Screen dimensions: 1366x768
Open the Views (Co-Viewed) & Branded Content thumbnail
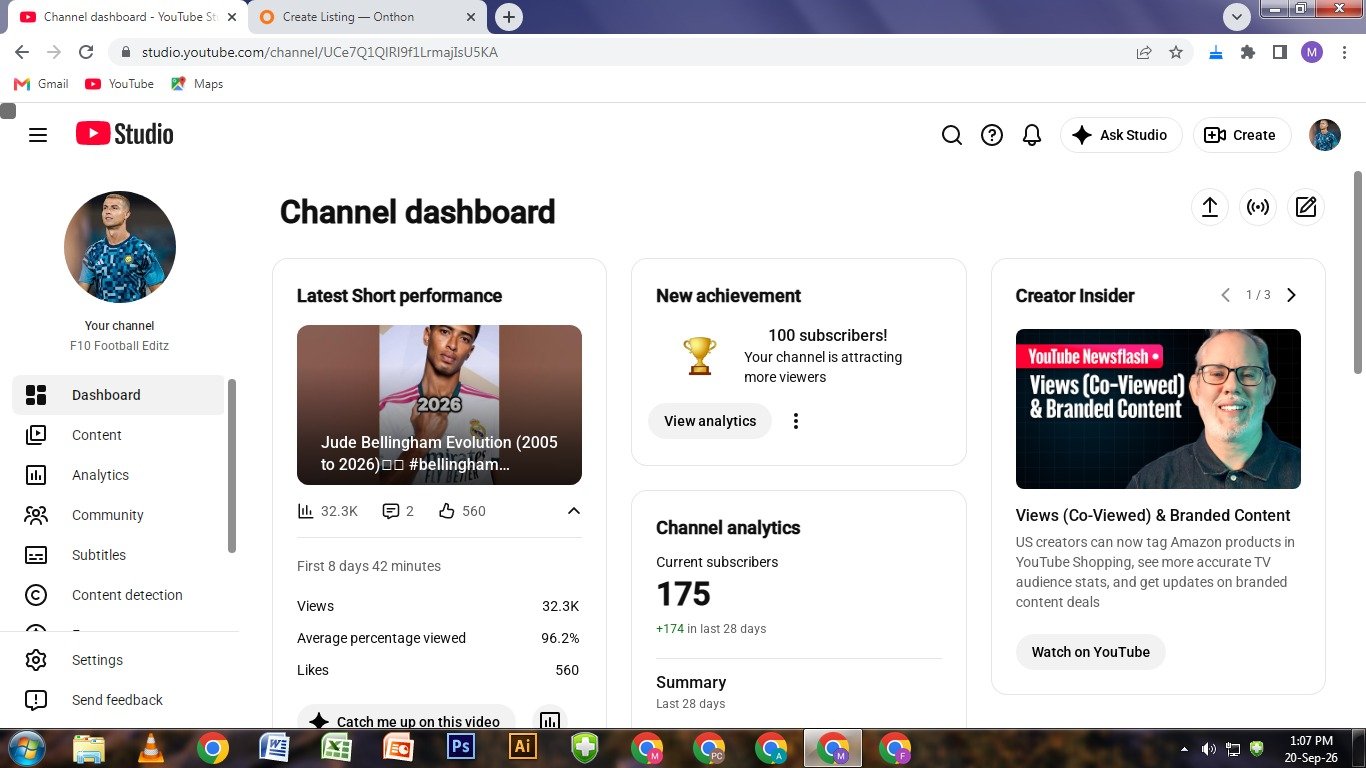(1158, 409)
